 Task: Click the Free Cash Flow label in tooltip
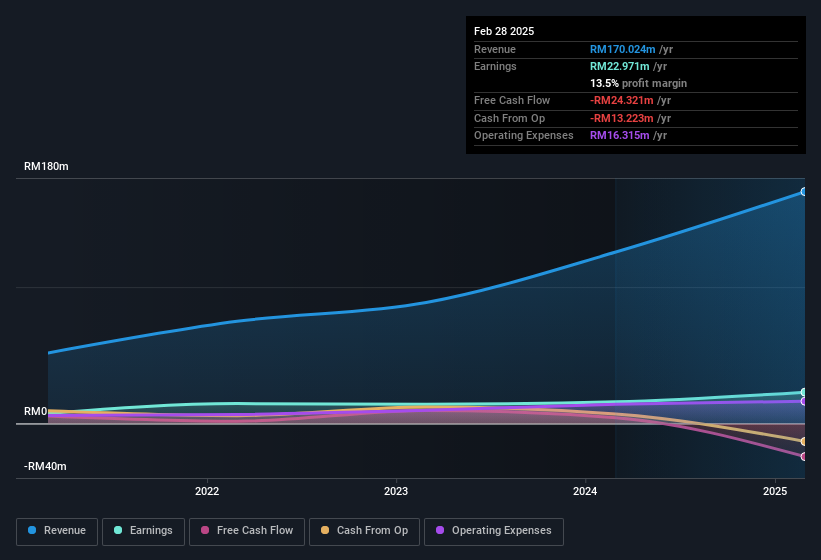(512, 100)
